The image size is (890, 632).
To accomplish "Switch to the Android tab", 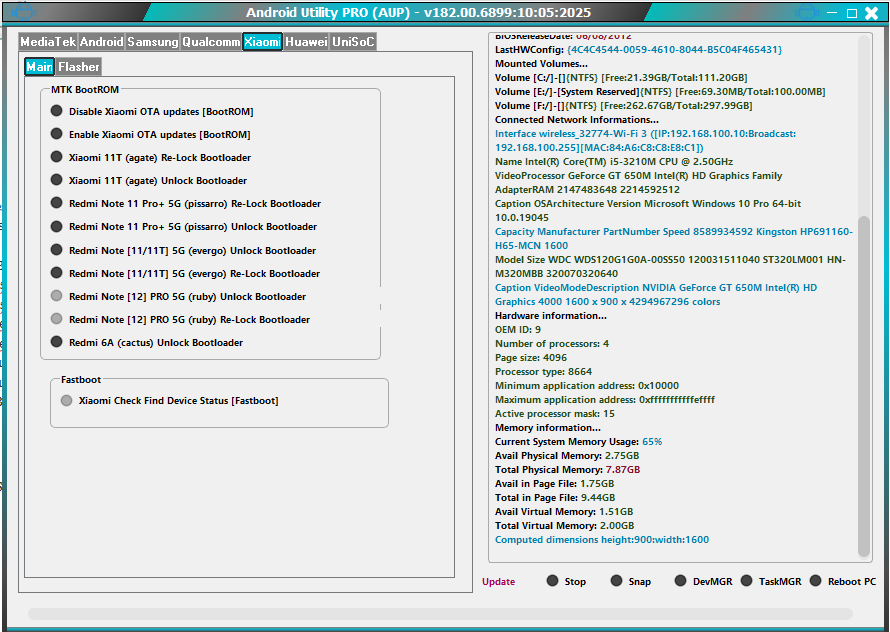I will coord(101,41).
